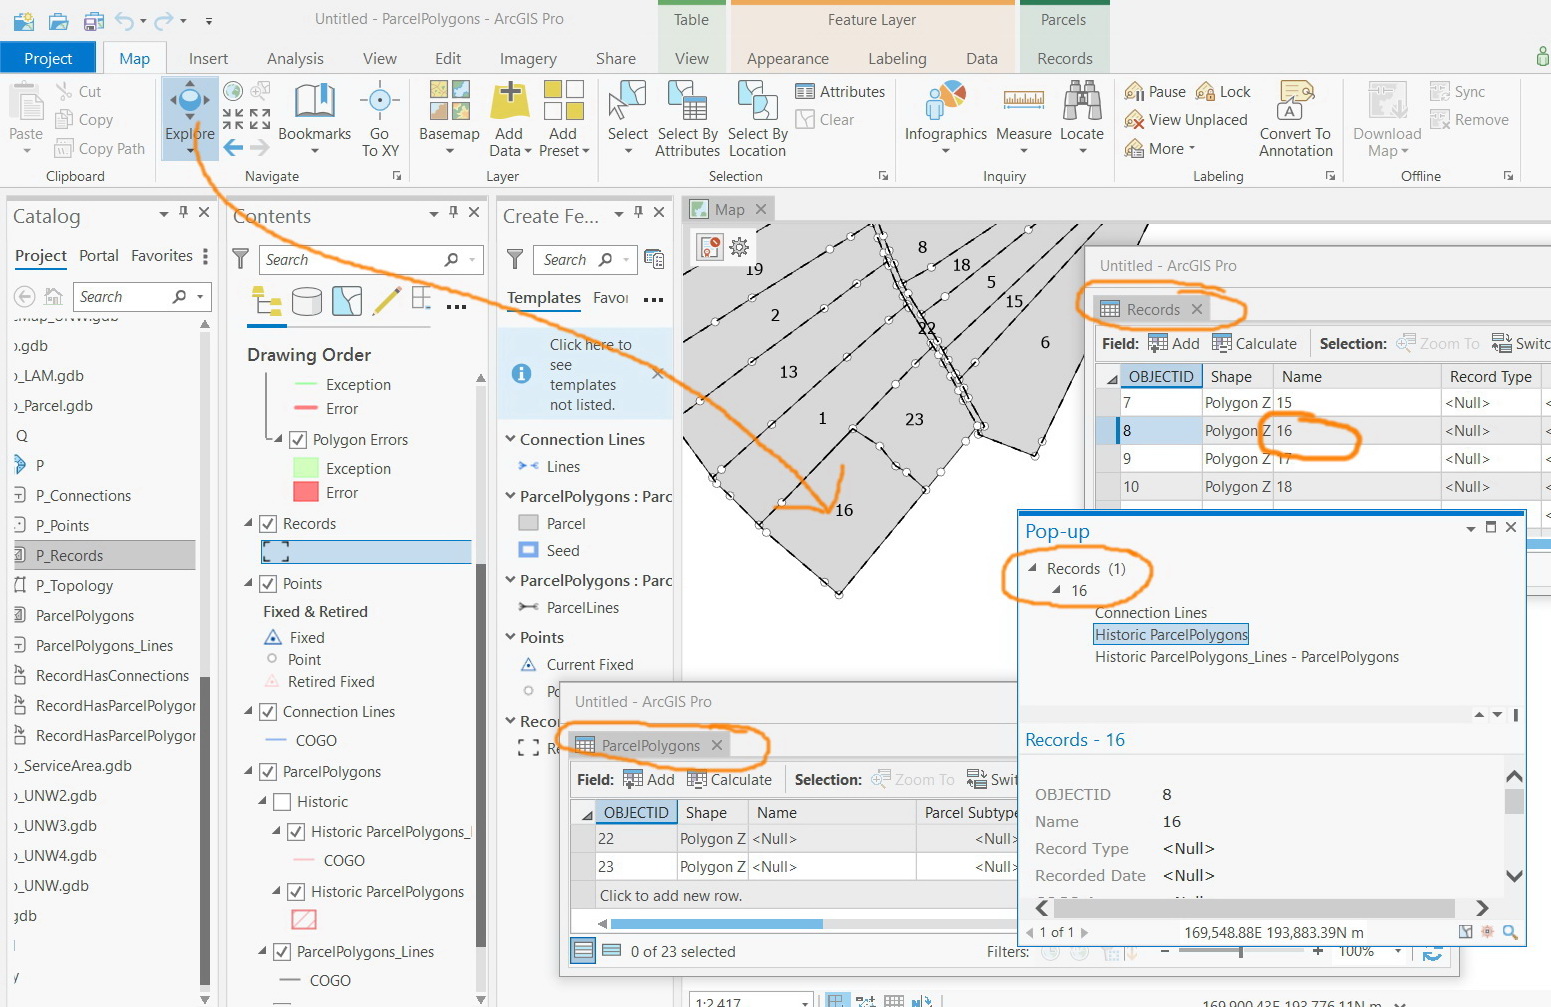This screenshot has height=1007, width=1551.
Task: Click the Catalog pane search field
Action: click(142, 297)
